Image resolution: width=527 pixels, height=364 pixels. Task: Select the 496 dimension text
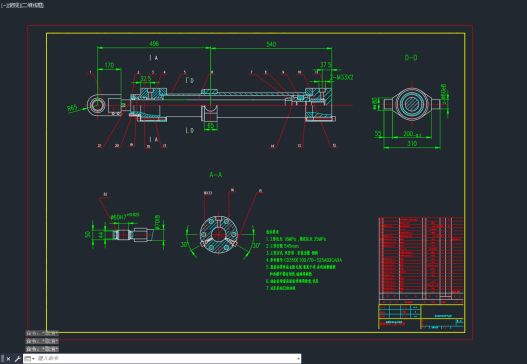point(154,44)
